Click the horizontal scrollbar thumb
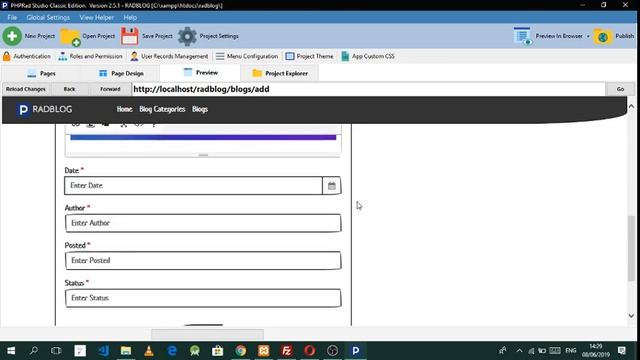 tap(207, 335)
